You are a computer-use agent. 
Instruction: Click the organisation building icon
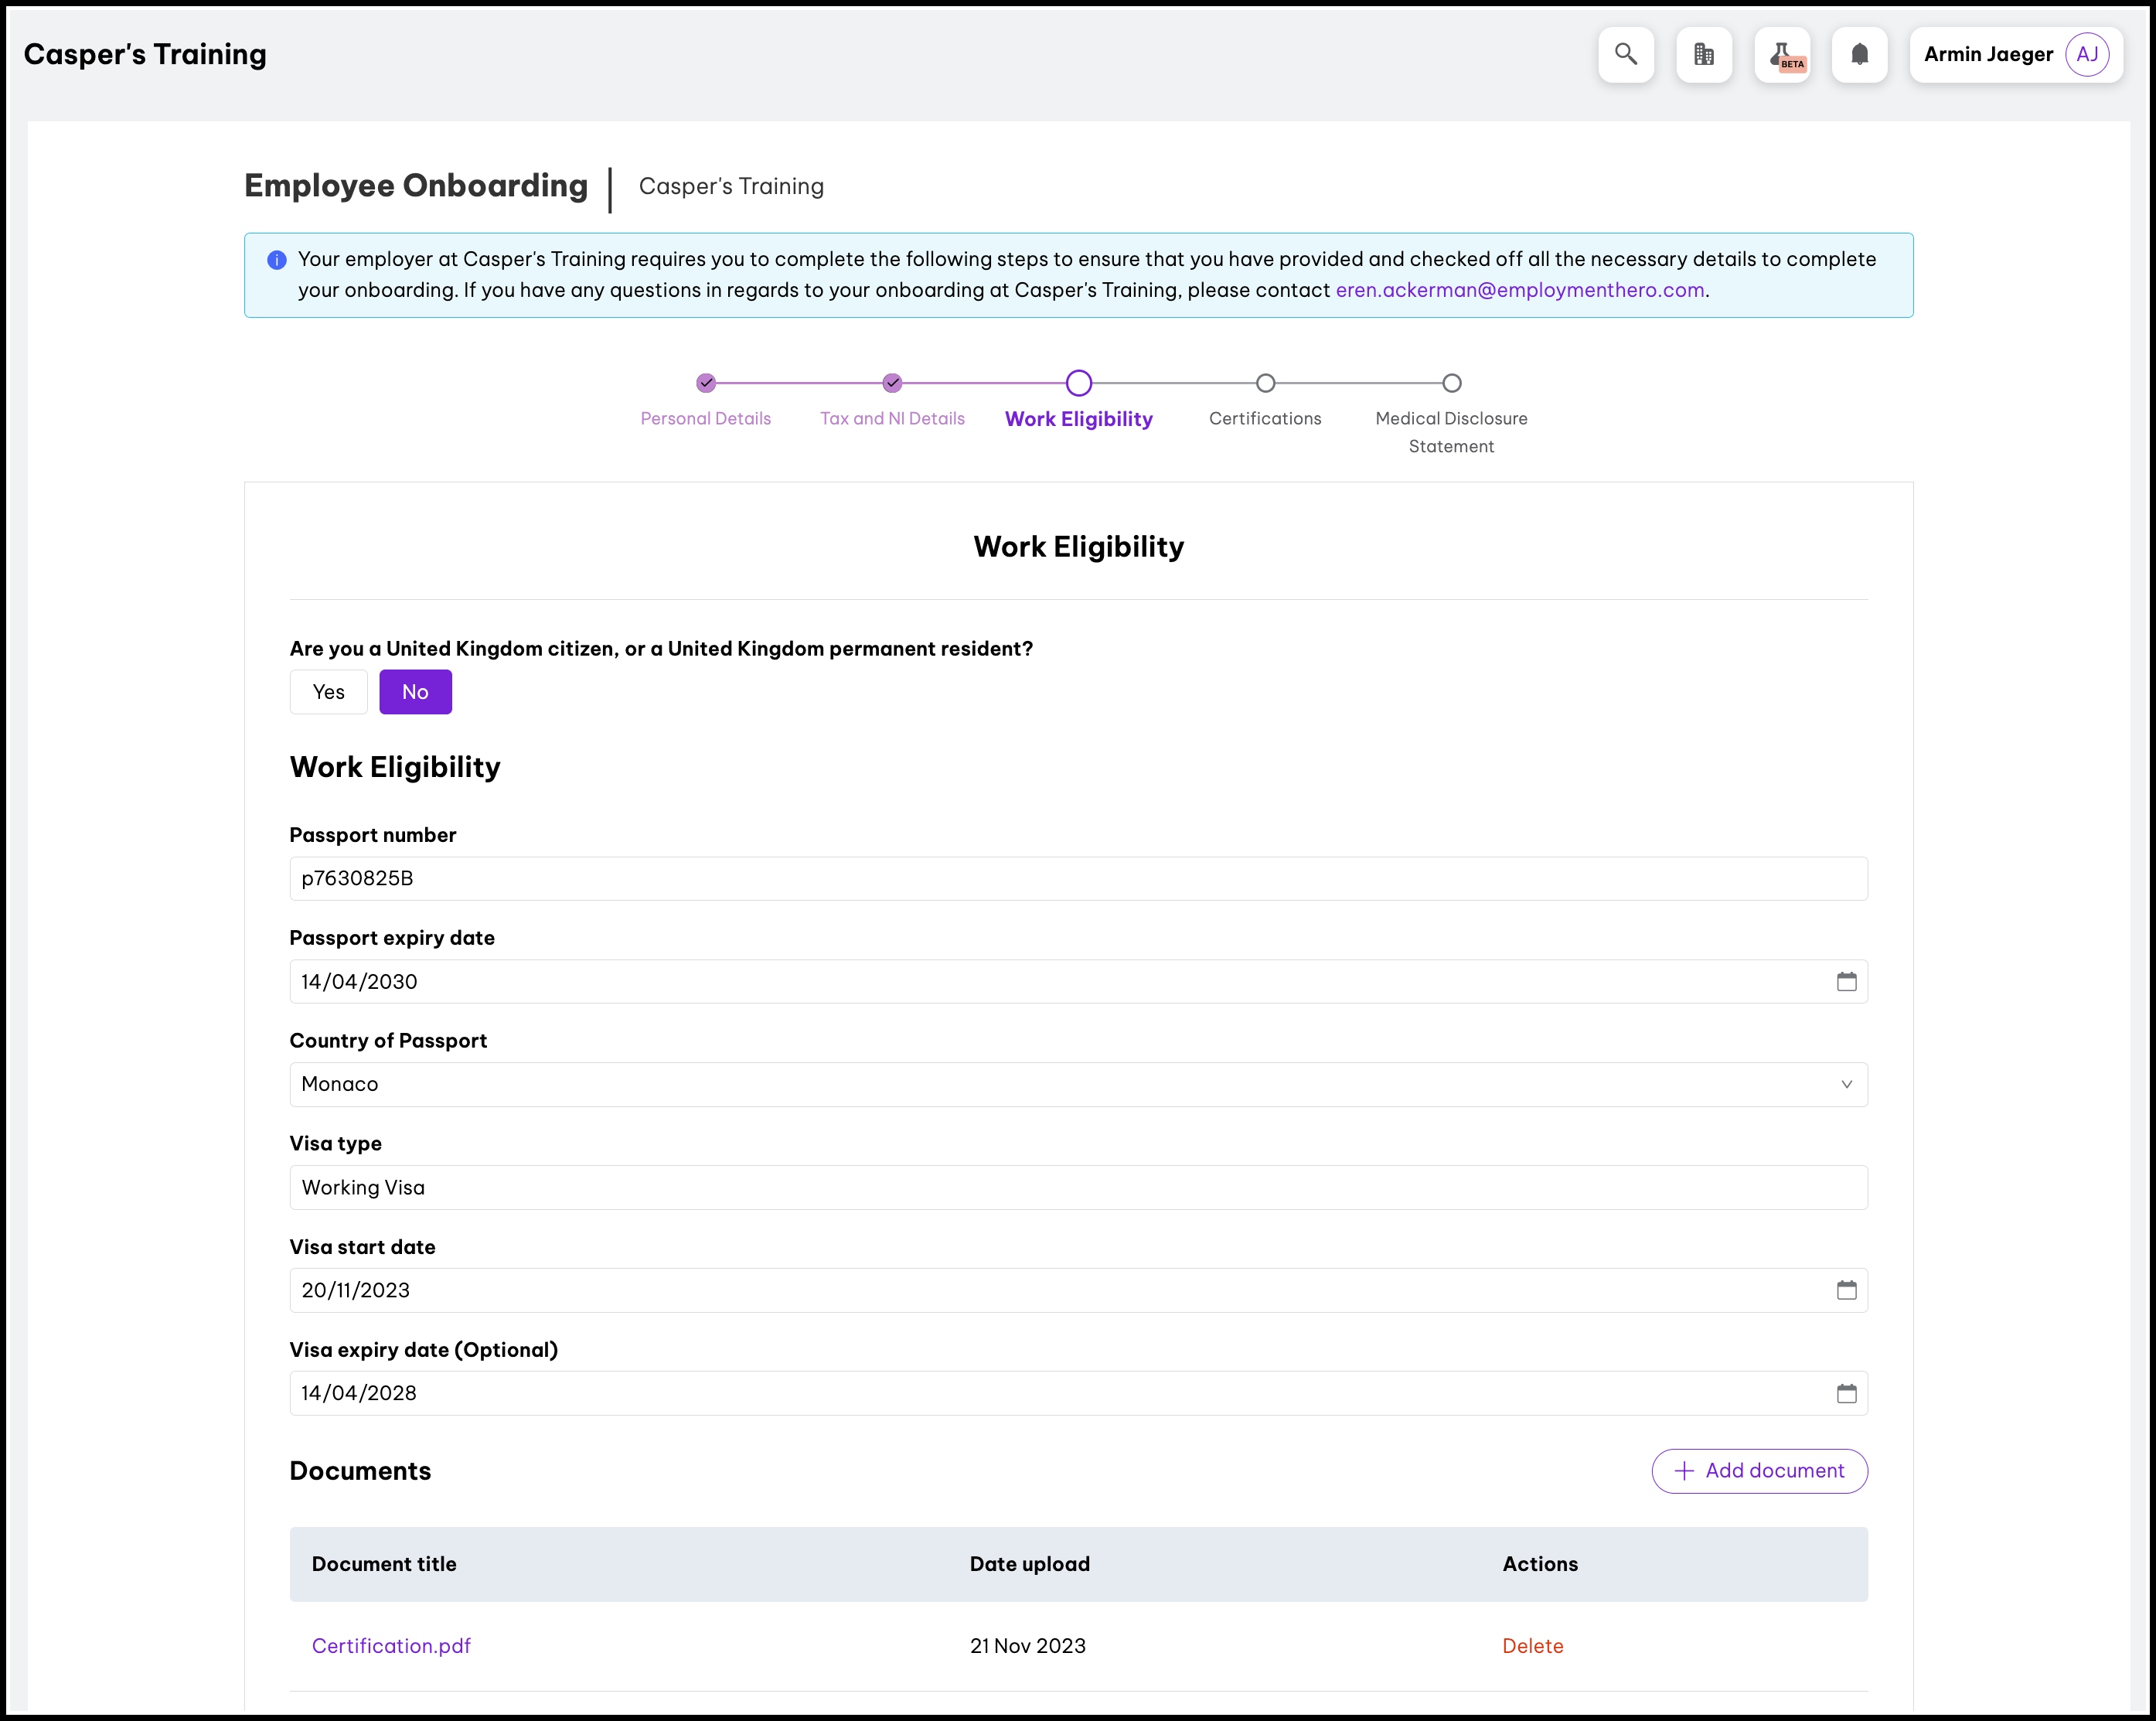[1703, 54]
